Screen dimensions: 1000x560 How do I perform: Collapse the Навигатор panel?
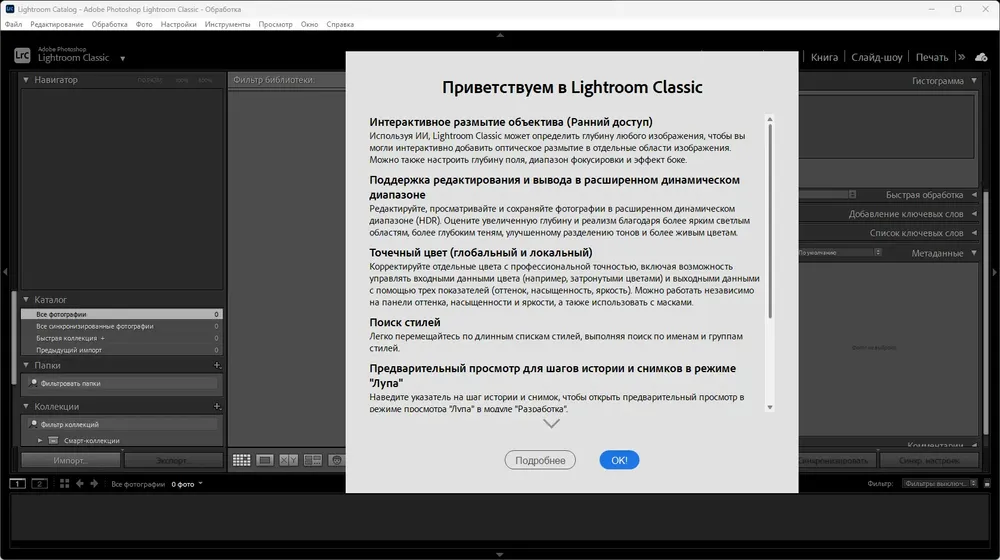pos(27,80)
